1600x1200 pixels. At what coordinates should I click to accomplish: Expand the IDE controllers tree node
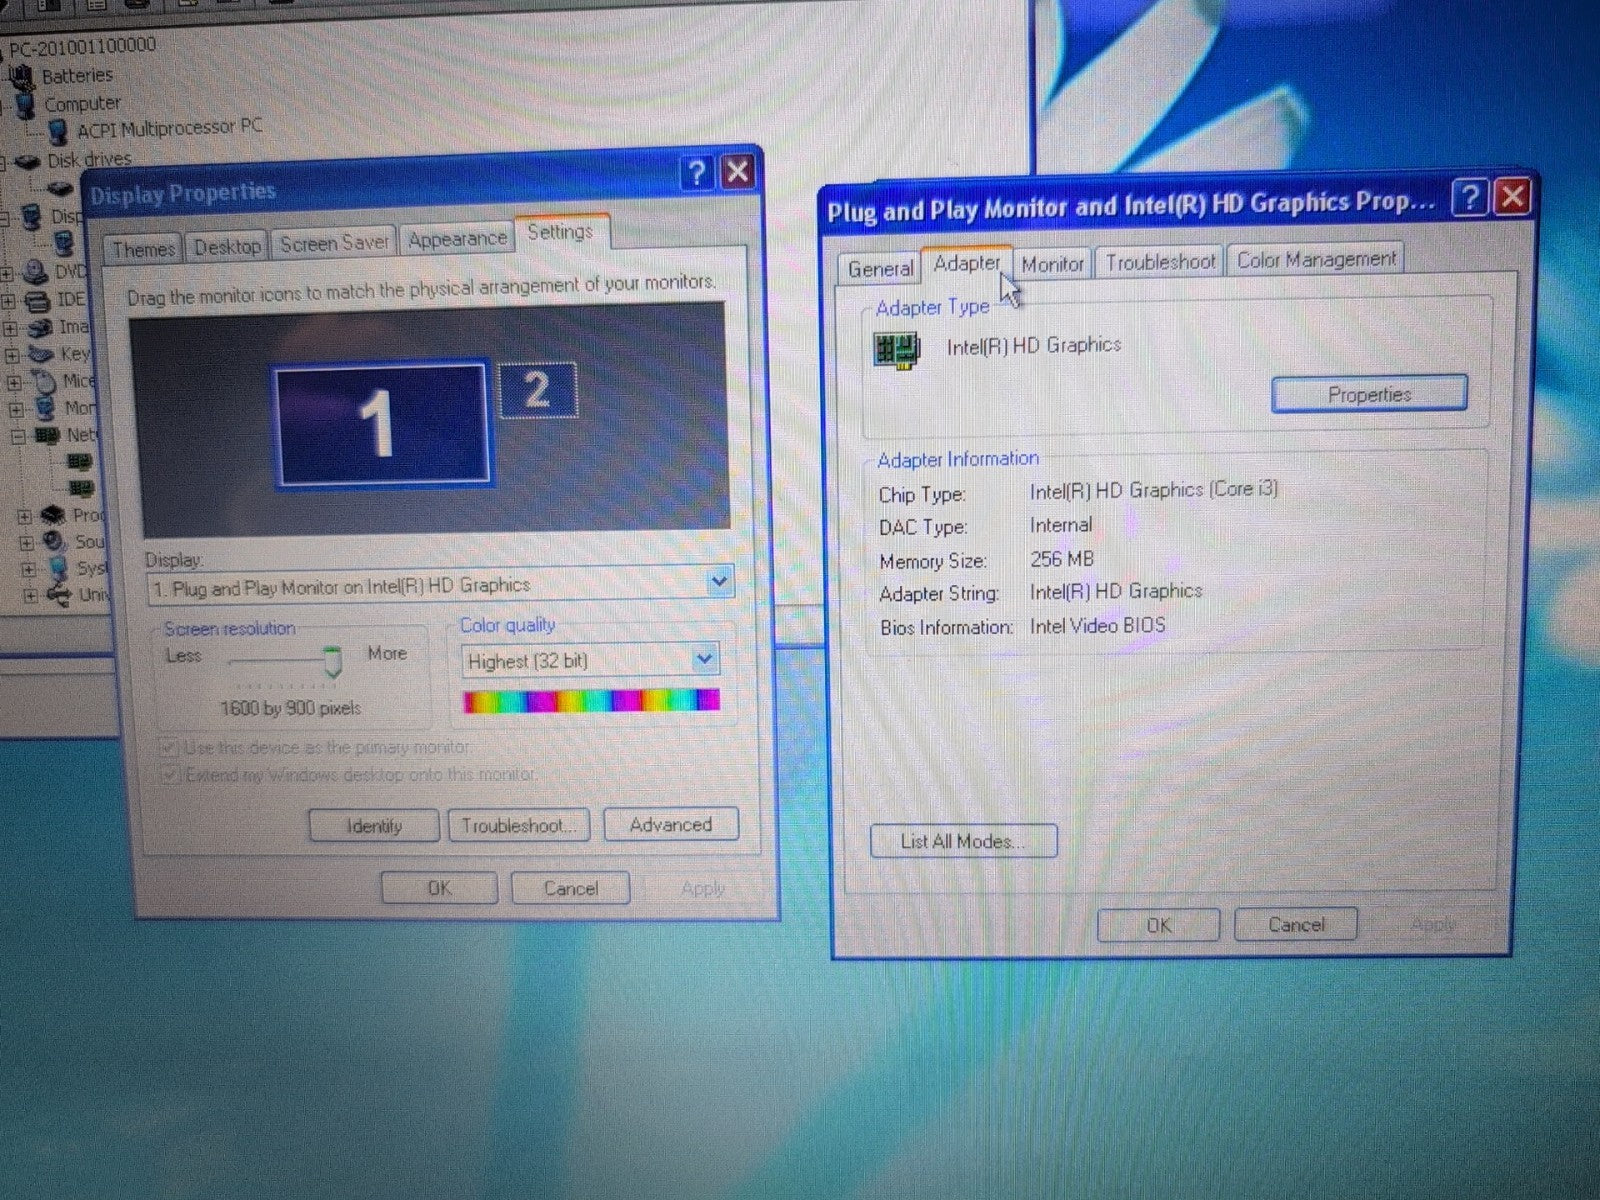pyautogui.click(x=9, y=301)
